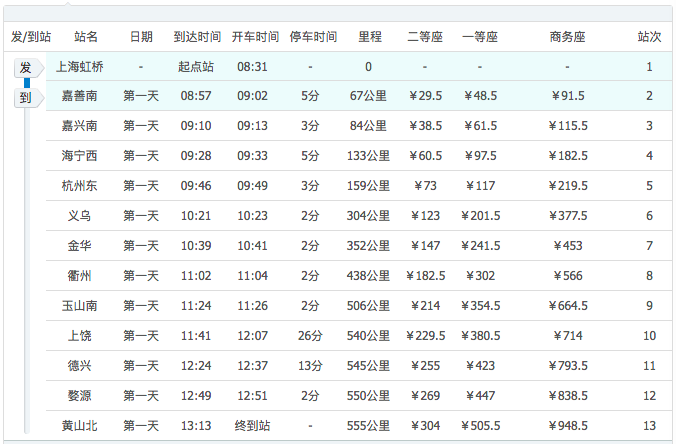Select the 杭州东 station name
The image size is (676, 444).
click(x=80, y=186)
